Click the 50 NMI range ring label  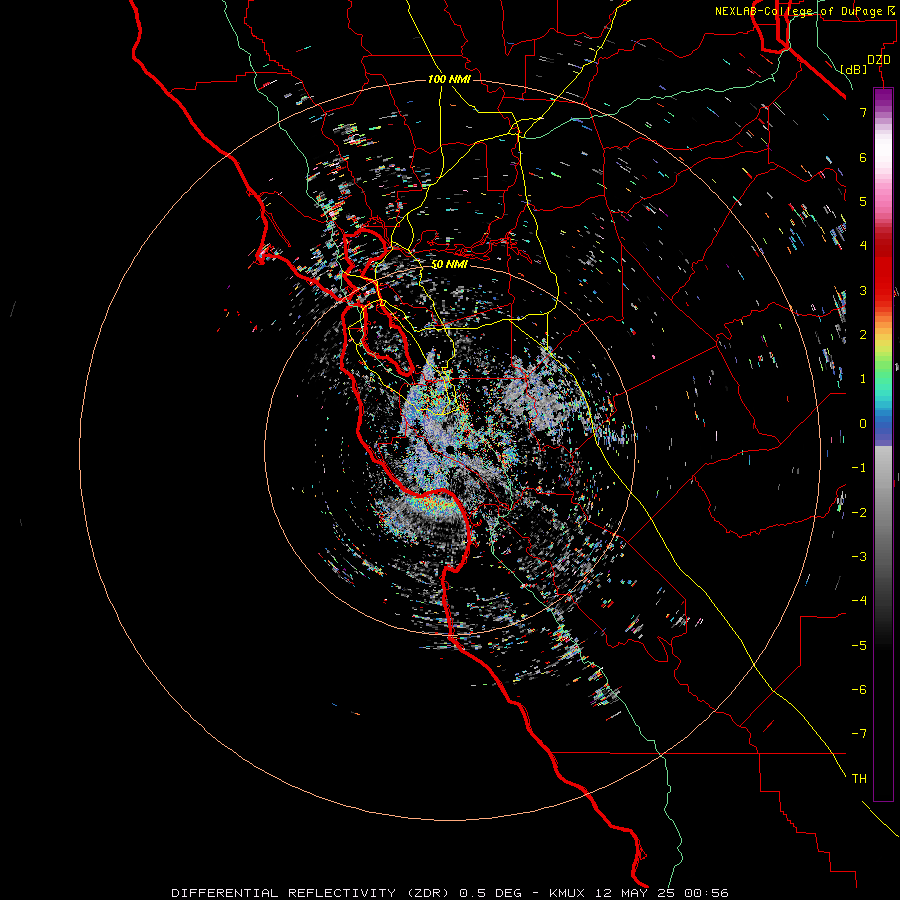tap(449, 265)
